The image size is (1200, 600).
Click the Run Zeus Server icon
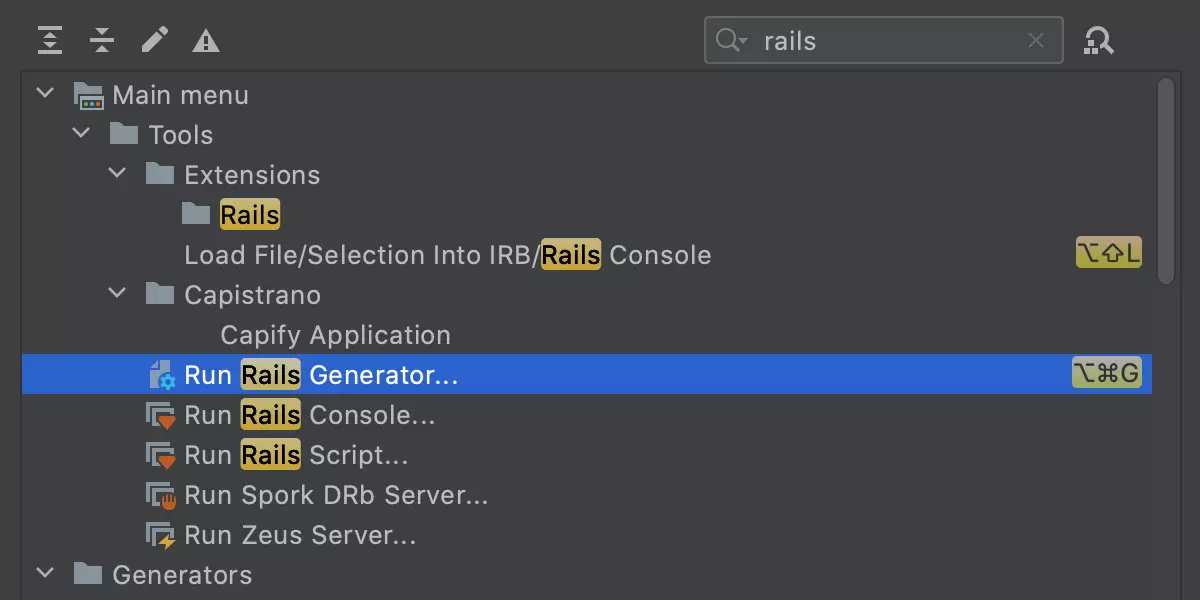[161, 535]
